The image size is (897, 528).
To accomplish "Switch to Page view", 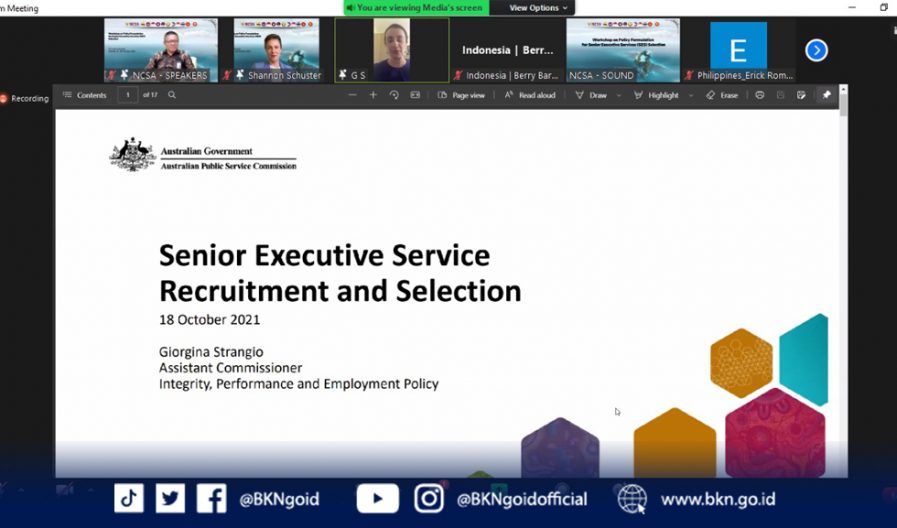I will pyautogui.click(x=461, y=95).
